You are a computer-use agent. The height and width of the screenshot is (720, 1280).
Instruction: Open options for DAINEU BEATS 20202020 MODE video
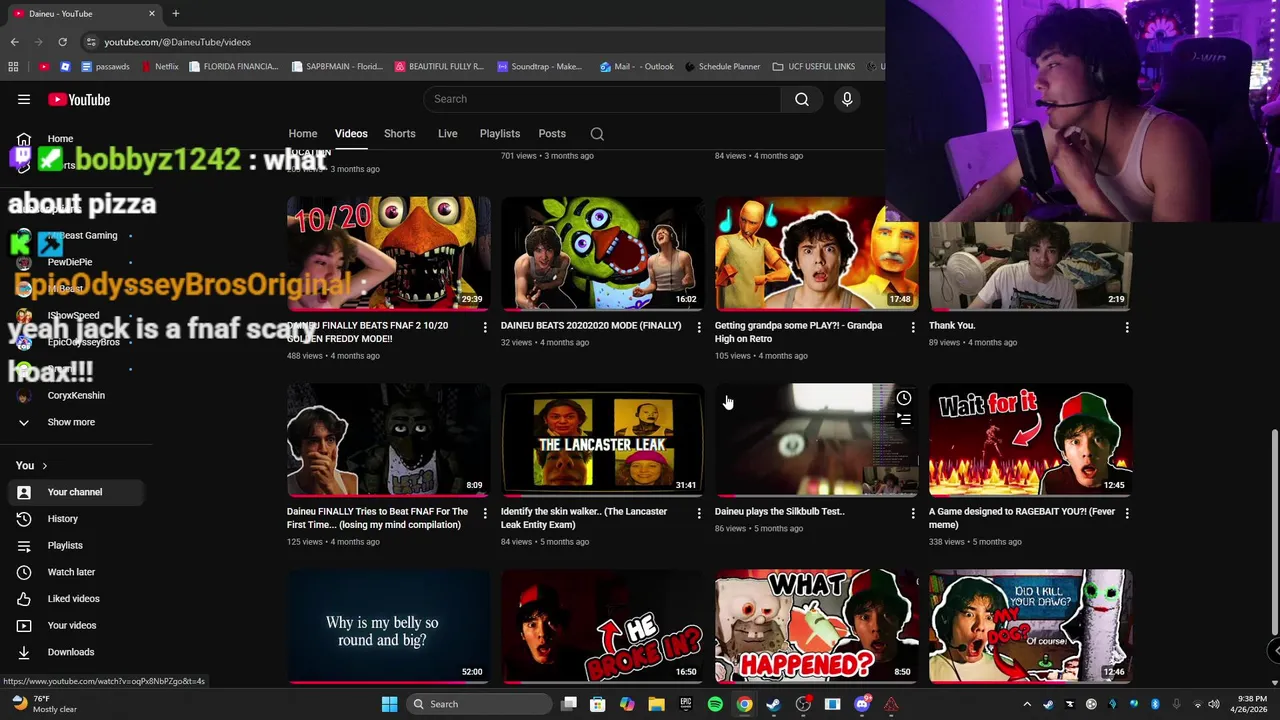click(699, 327)
